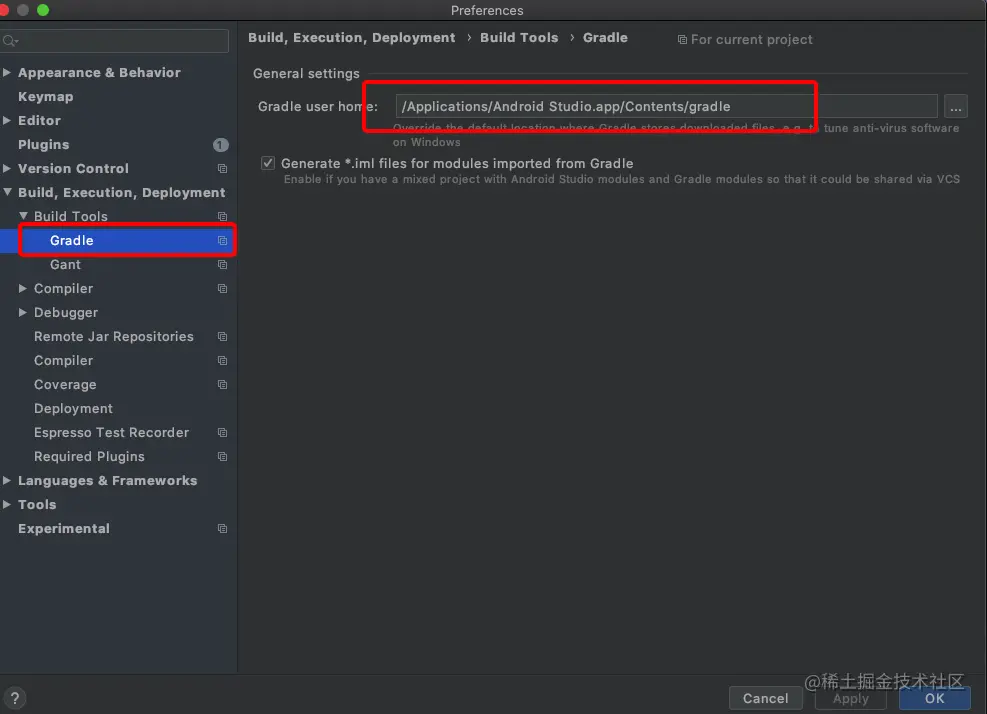987x714 pixels.
Task: Open the Keymap settings page
Action: (x=45, y=97)
